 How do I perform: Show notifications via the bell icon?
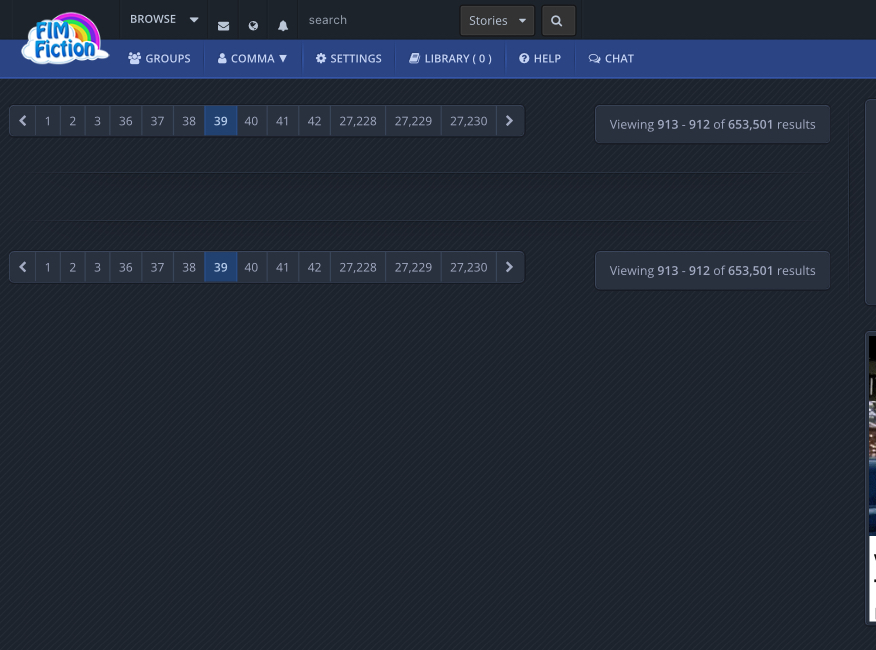click(x=283, y=26)
